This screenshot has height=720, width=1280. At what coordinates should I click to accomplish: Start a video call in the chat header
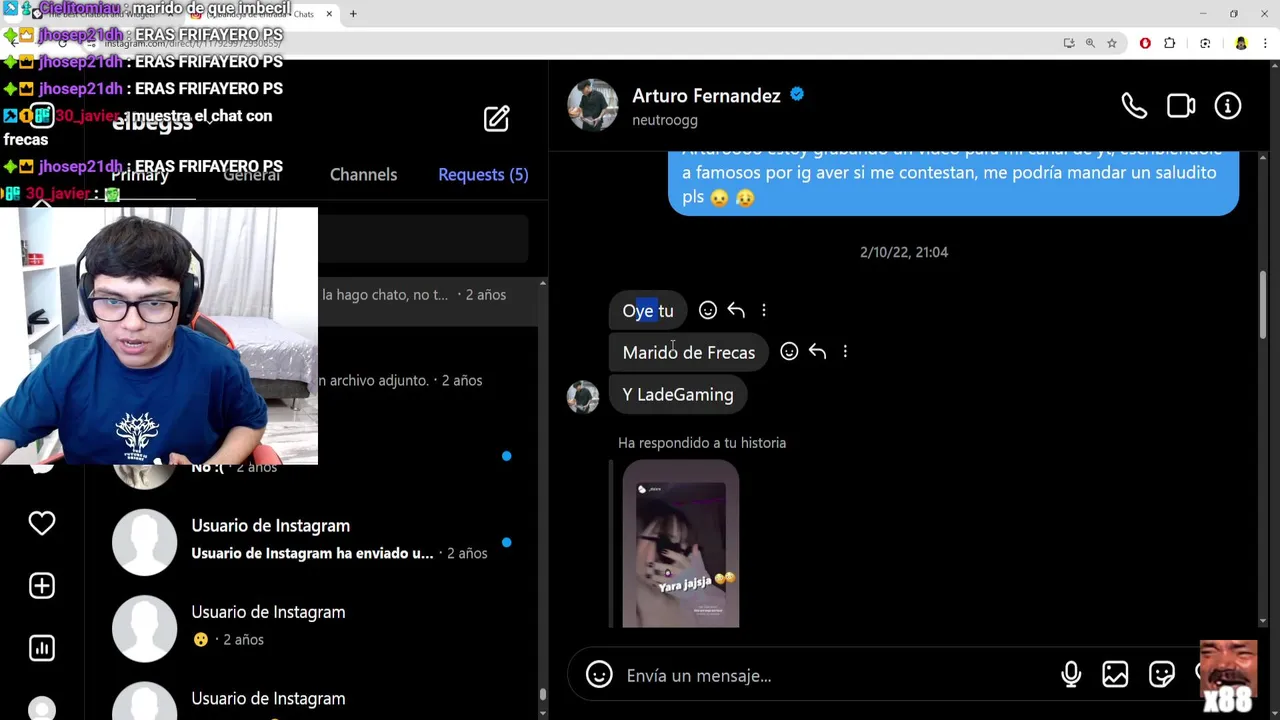pyautogui.click(x=1181, y=106)
